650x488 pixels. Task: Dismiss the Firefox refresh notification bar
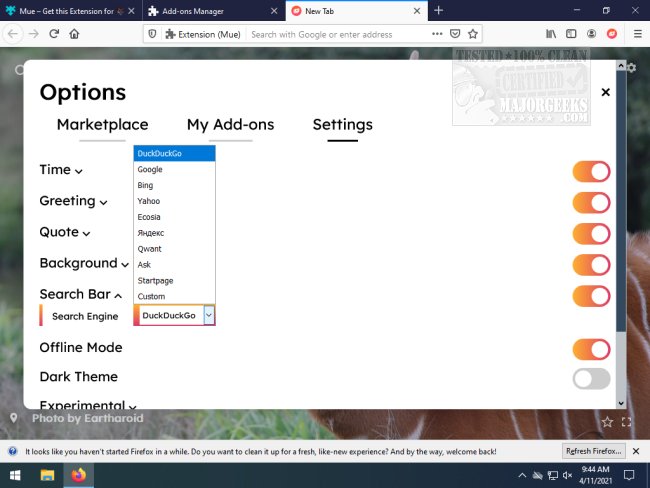636,451
